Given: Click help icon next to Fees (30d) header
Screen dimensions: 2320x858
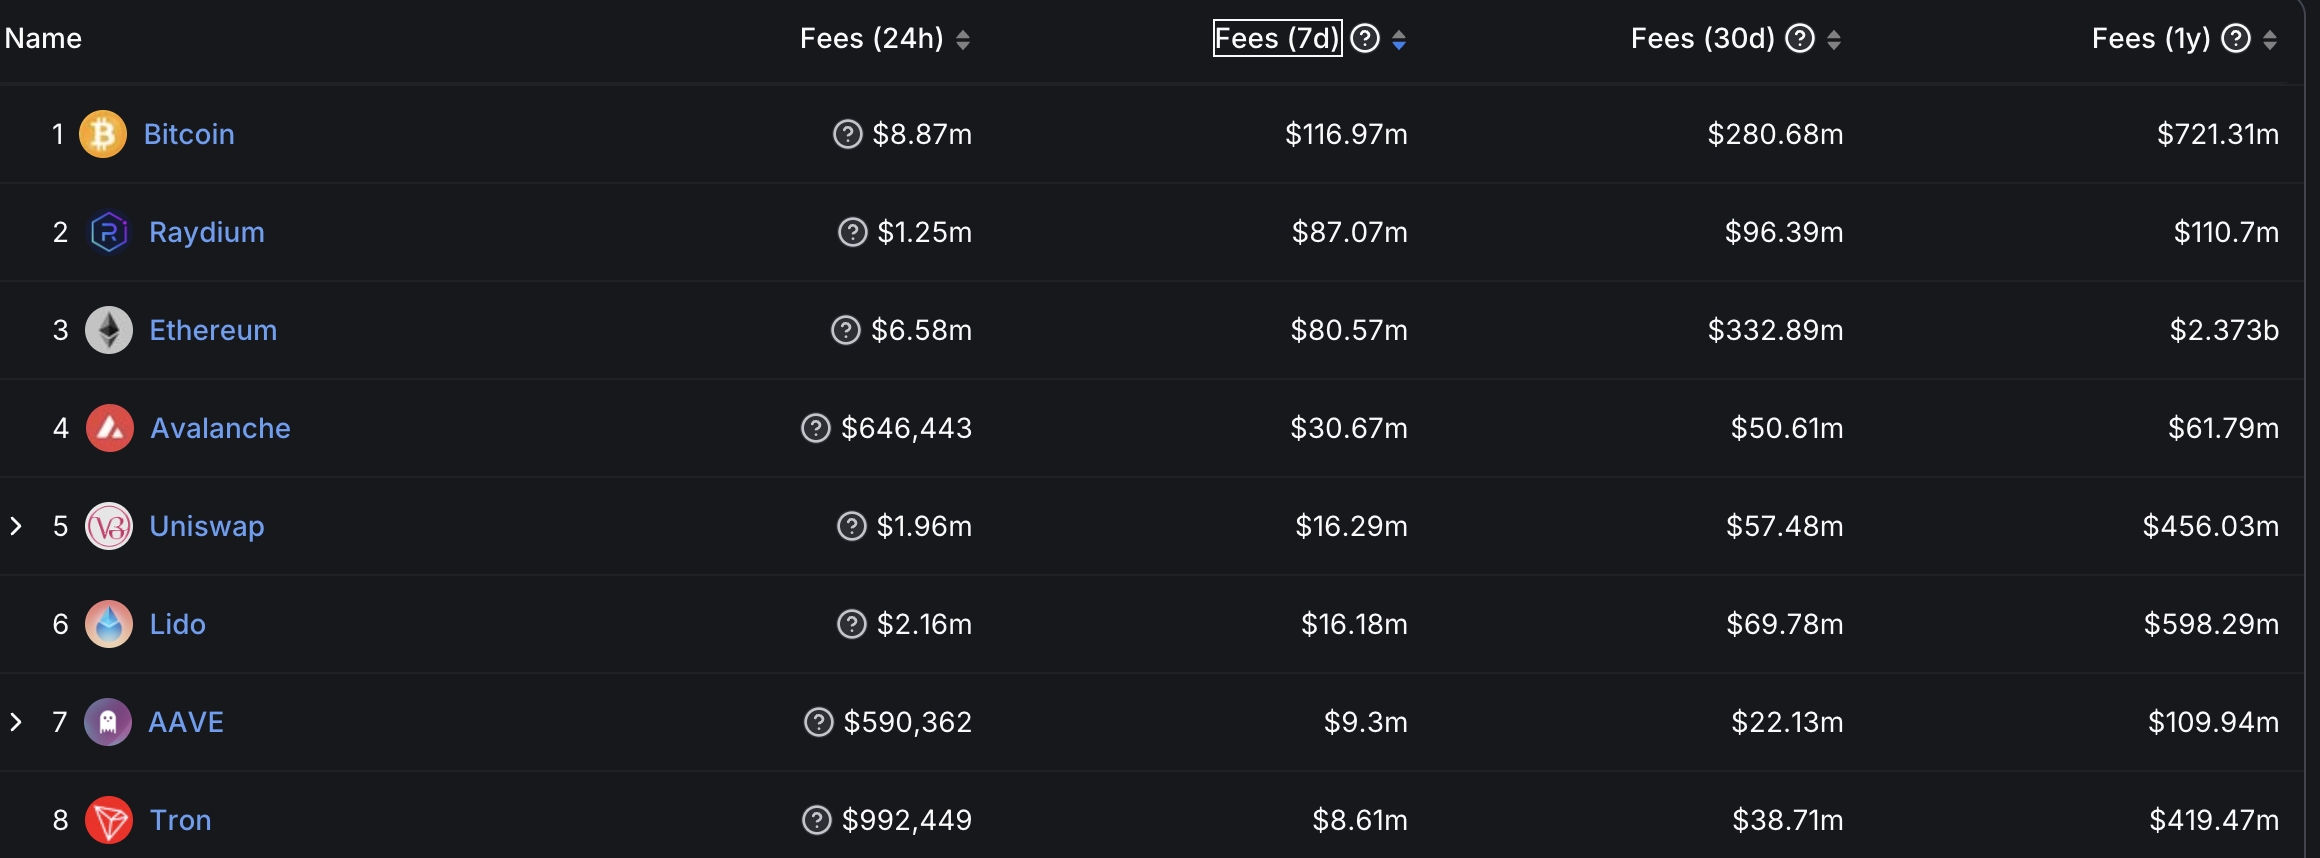Looking at the screenshot, I should tap(1800, 39).
